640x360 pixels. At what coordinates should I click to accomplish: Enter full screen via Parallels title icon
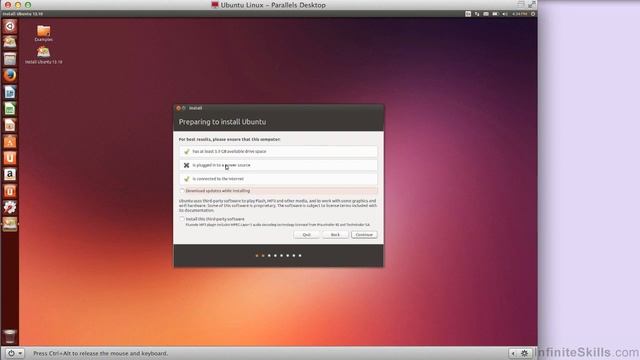pos(531,5)
